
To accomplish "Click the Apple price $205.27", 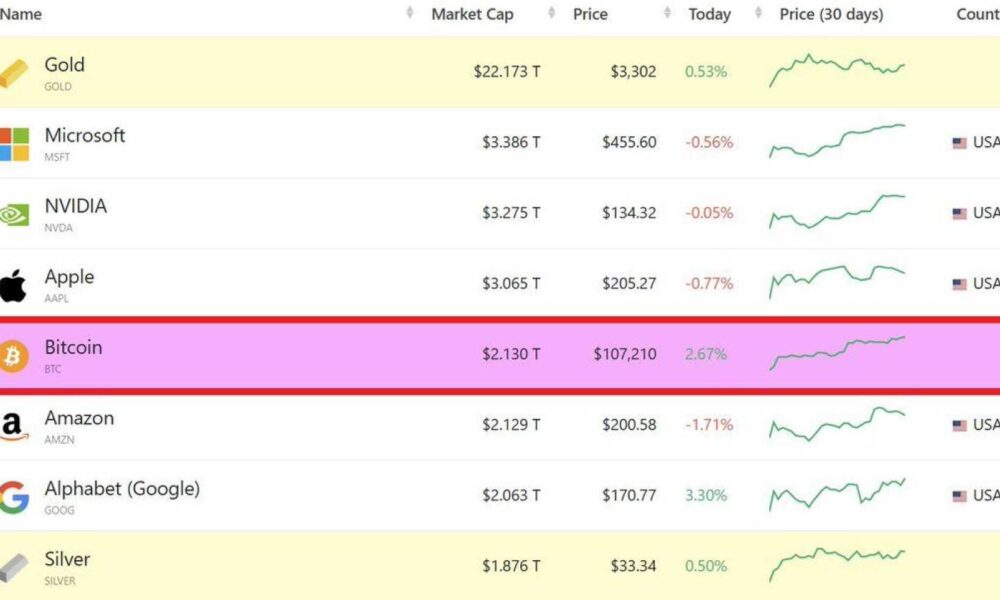I will coord(629,284).
